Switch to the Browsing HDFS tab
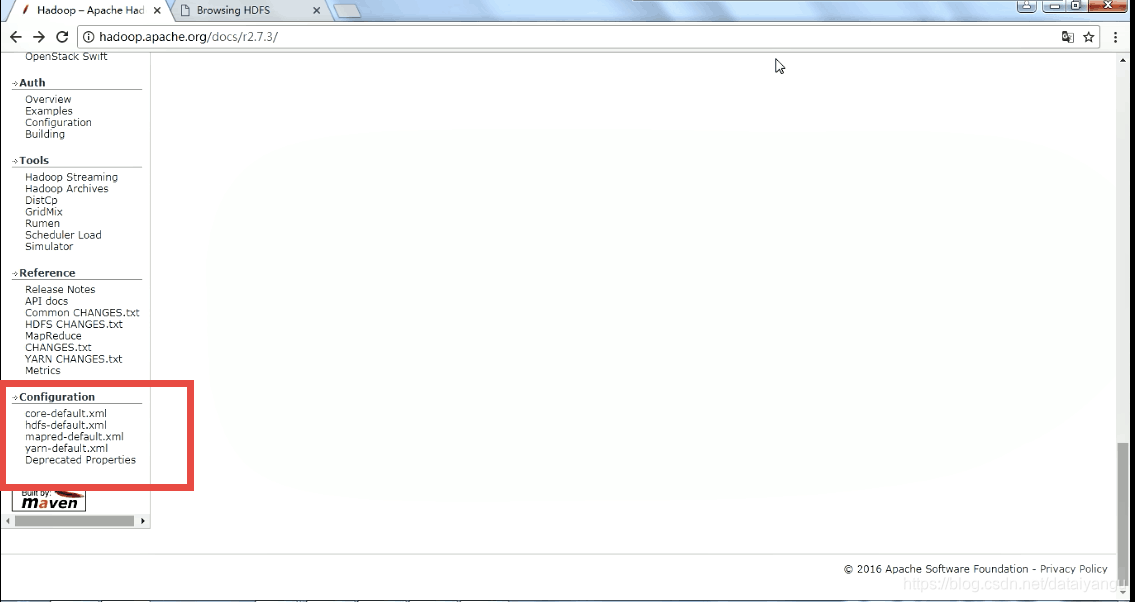Screen dimensions: 1135x602 [x=250, y=11]
